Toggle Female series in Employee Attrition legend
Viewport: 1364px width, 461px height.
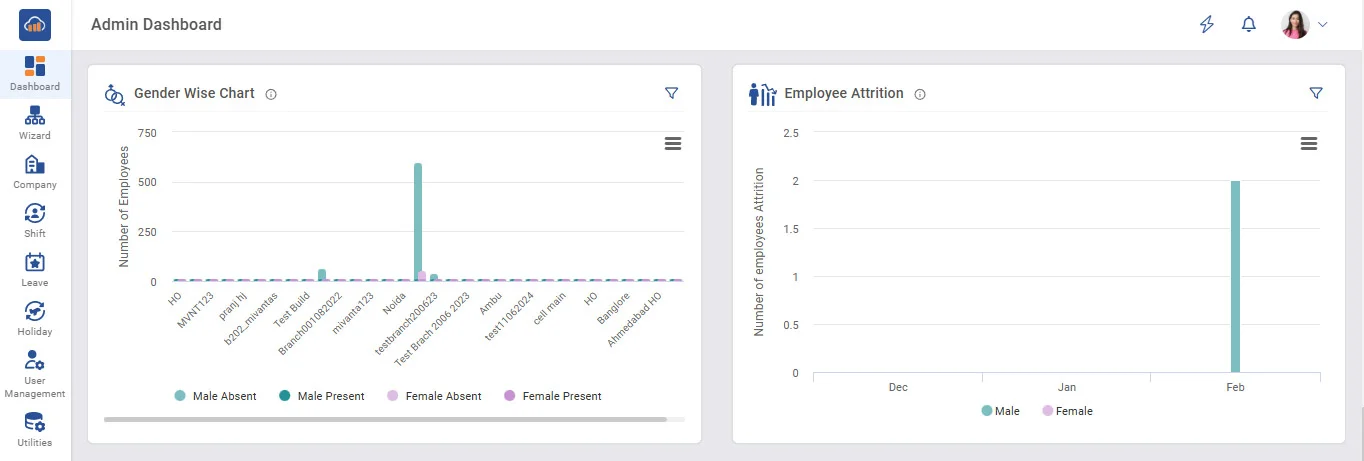1067,411
